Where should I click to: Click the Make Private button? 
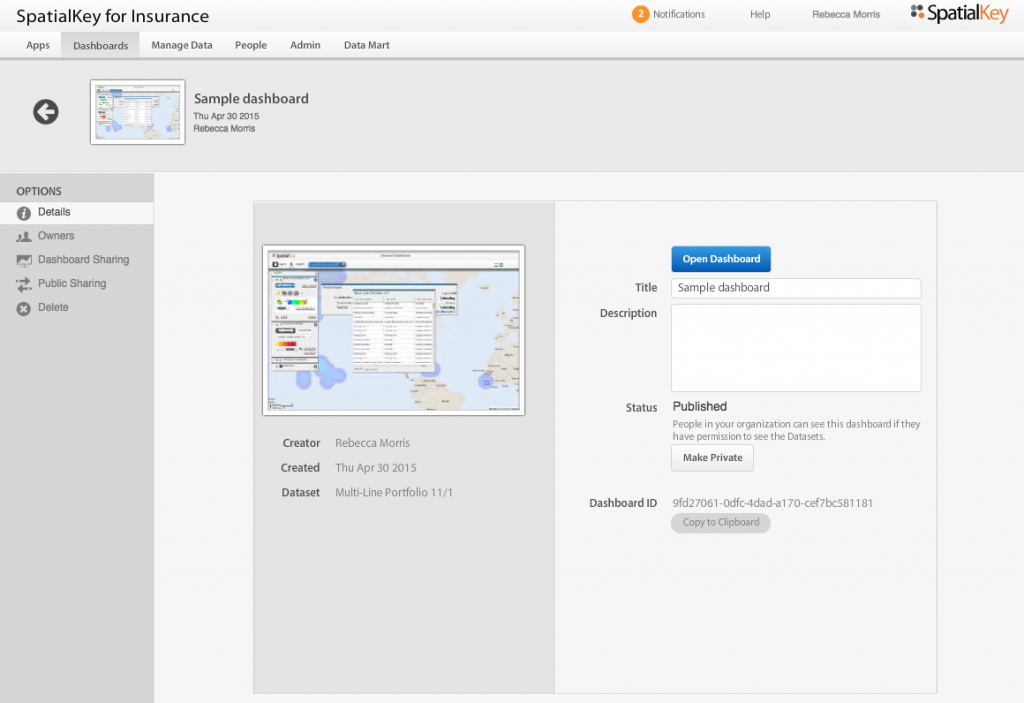click(x=712, y=457)
